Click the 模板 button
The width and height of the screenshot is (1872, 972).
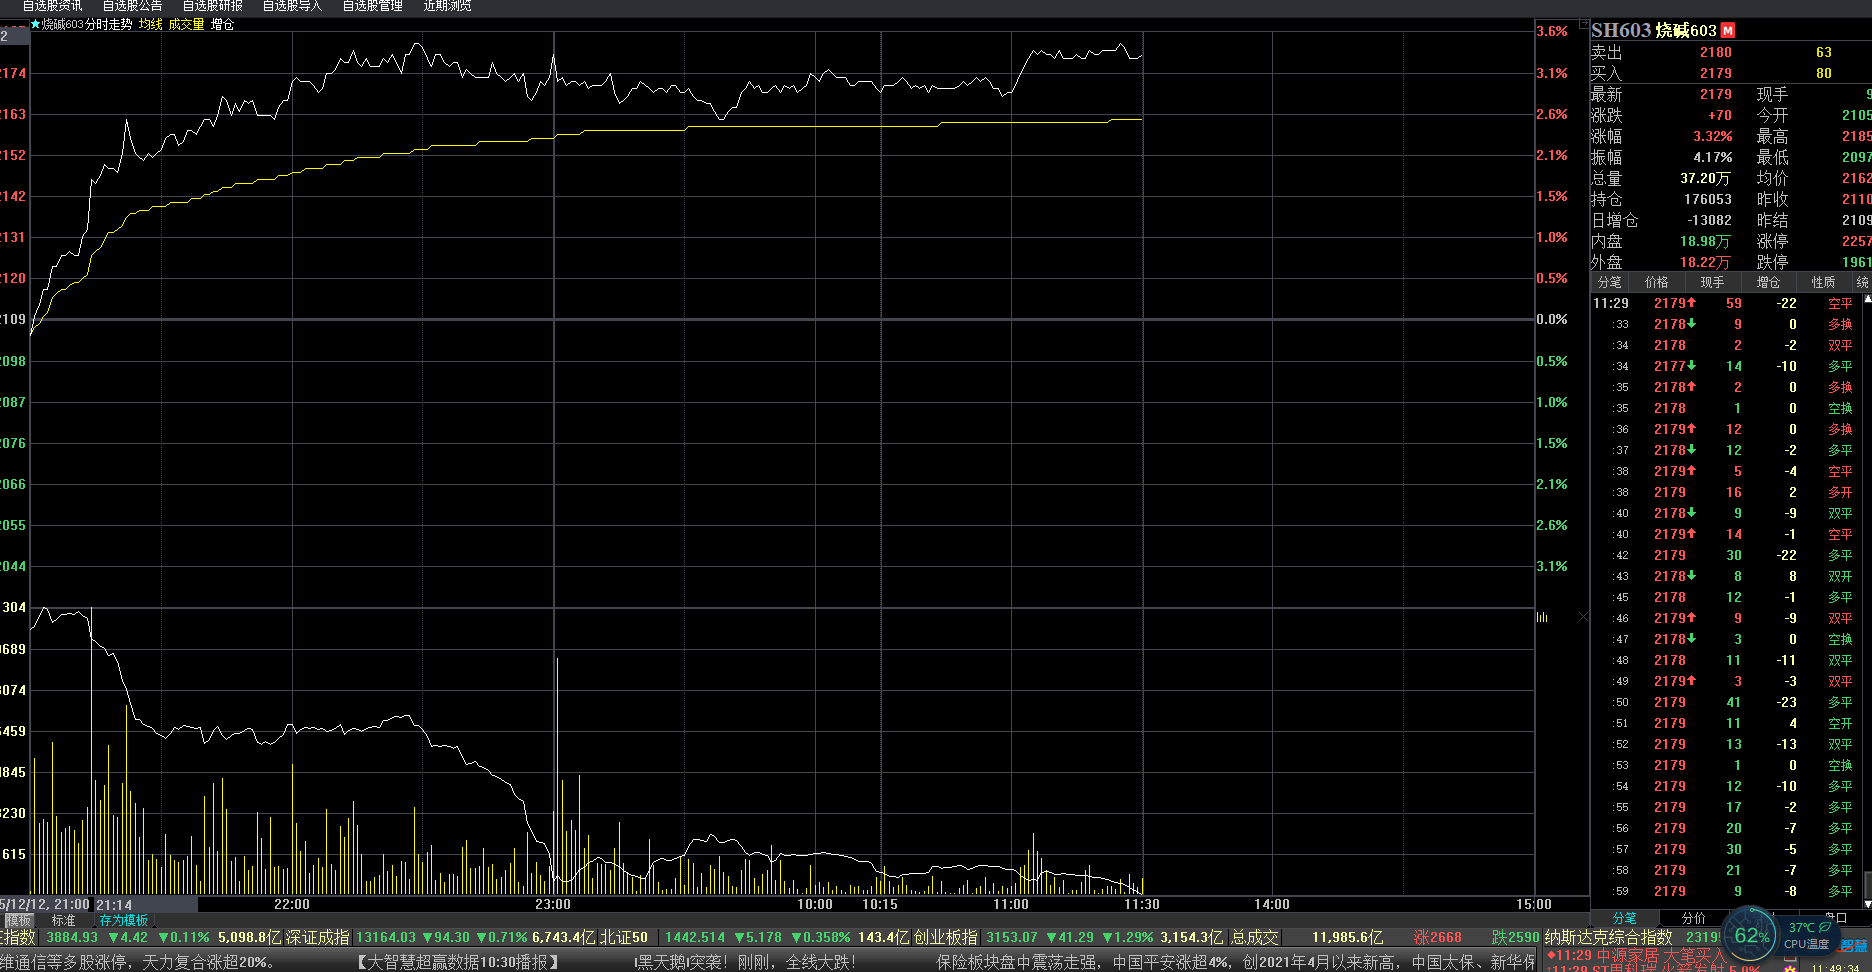coord(18,920)
